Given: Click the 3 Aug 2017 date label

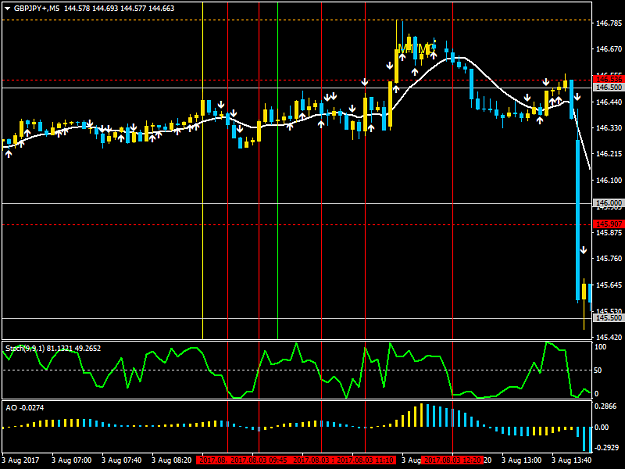Looking at the screenshot, I should tap(21, 460).
